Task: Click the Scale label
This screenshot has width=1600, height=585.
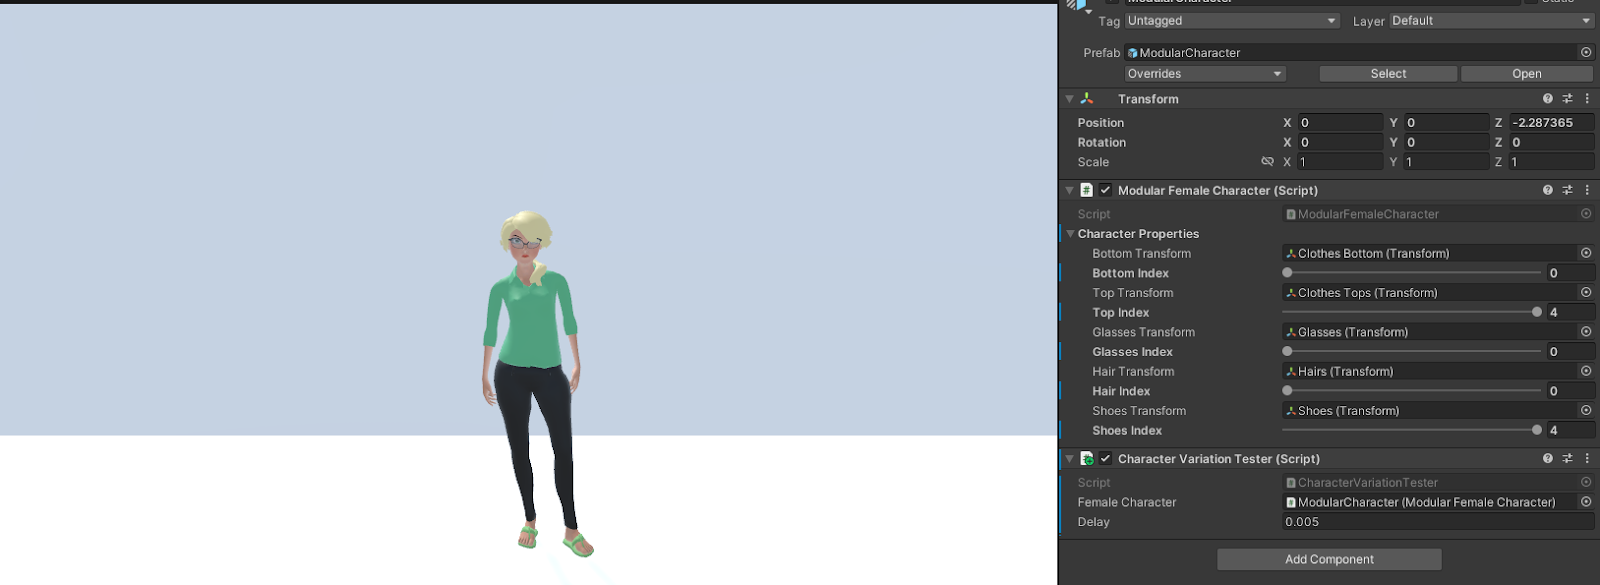Action: click(x=1093, y=162)
